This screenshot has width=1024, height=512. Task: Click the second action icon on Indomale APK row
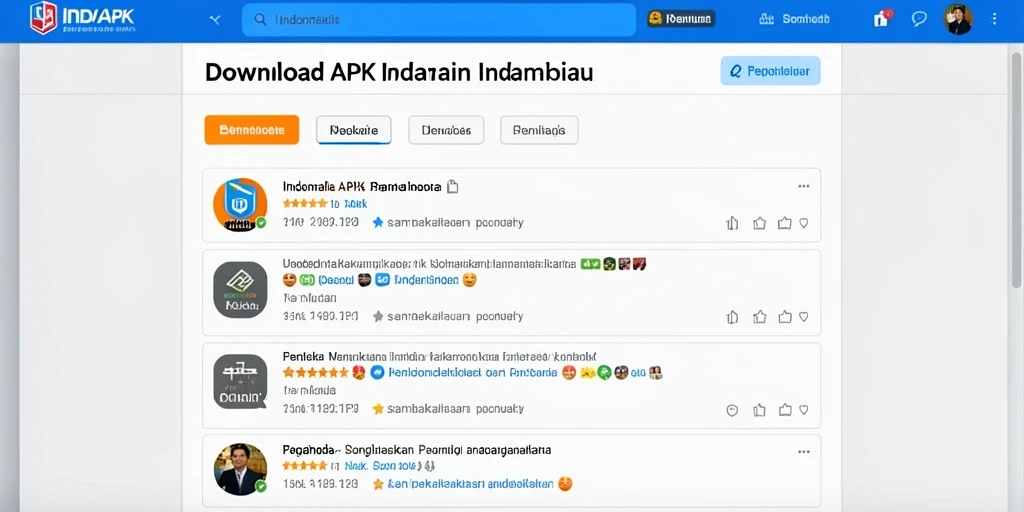point(759,223)
